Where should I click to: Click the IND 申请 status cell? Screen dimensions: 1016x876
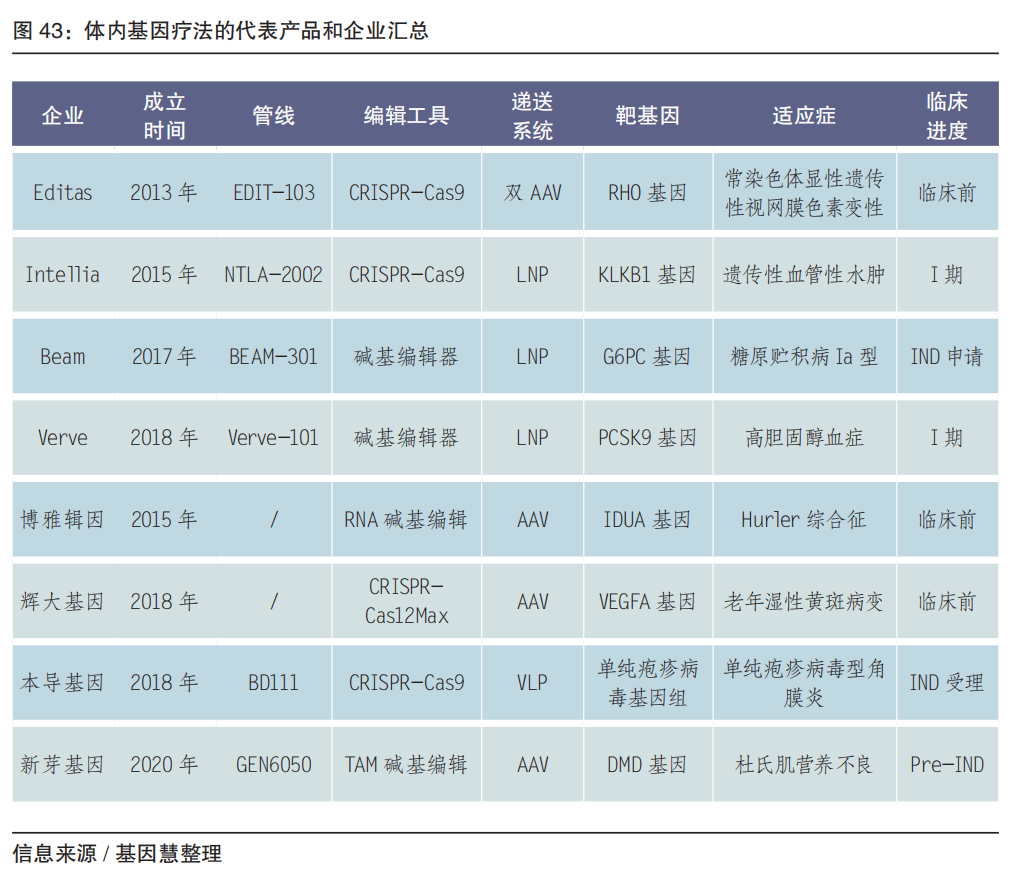pyautogui.click(x=946, y=356)
